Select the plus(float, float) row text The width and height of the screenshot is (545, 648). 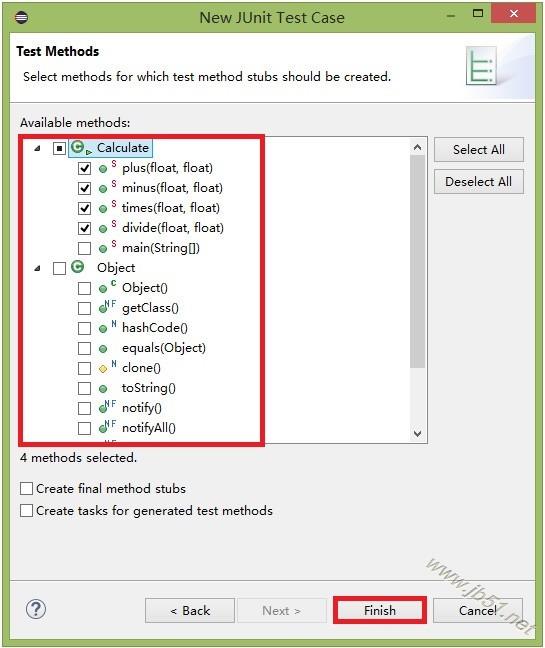(x=167, y=168)
